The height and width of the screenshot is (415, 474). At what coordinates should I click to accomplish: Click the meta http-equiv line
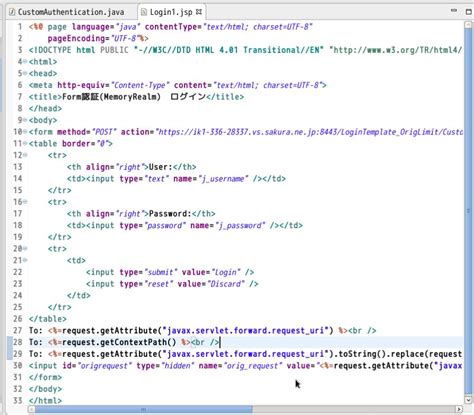click(177, 85)
